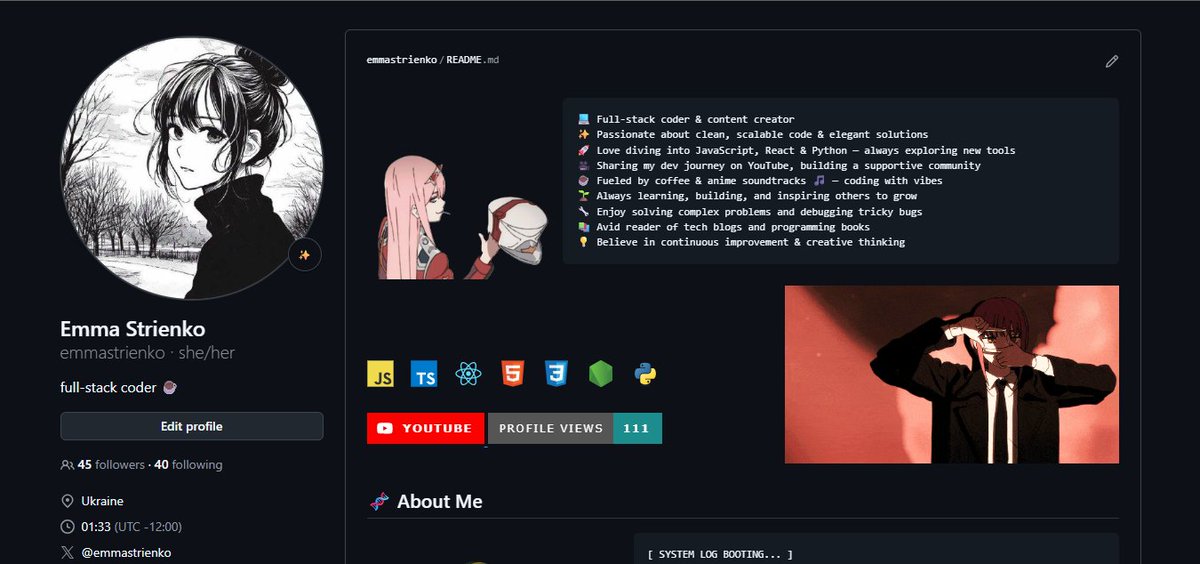This screenshot has width=1200, height=564.
Task: Open the sparkle status badge on avatar
Action: point(305,255)
